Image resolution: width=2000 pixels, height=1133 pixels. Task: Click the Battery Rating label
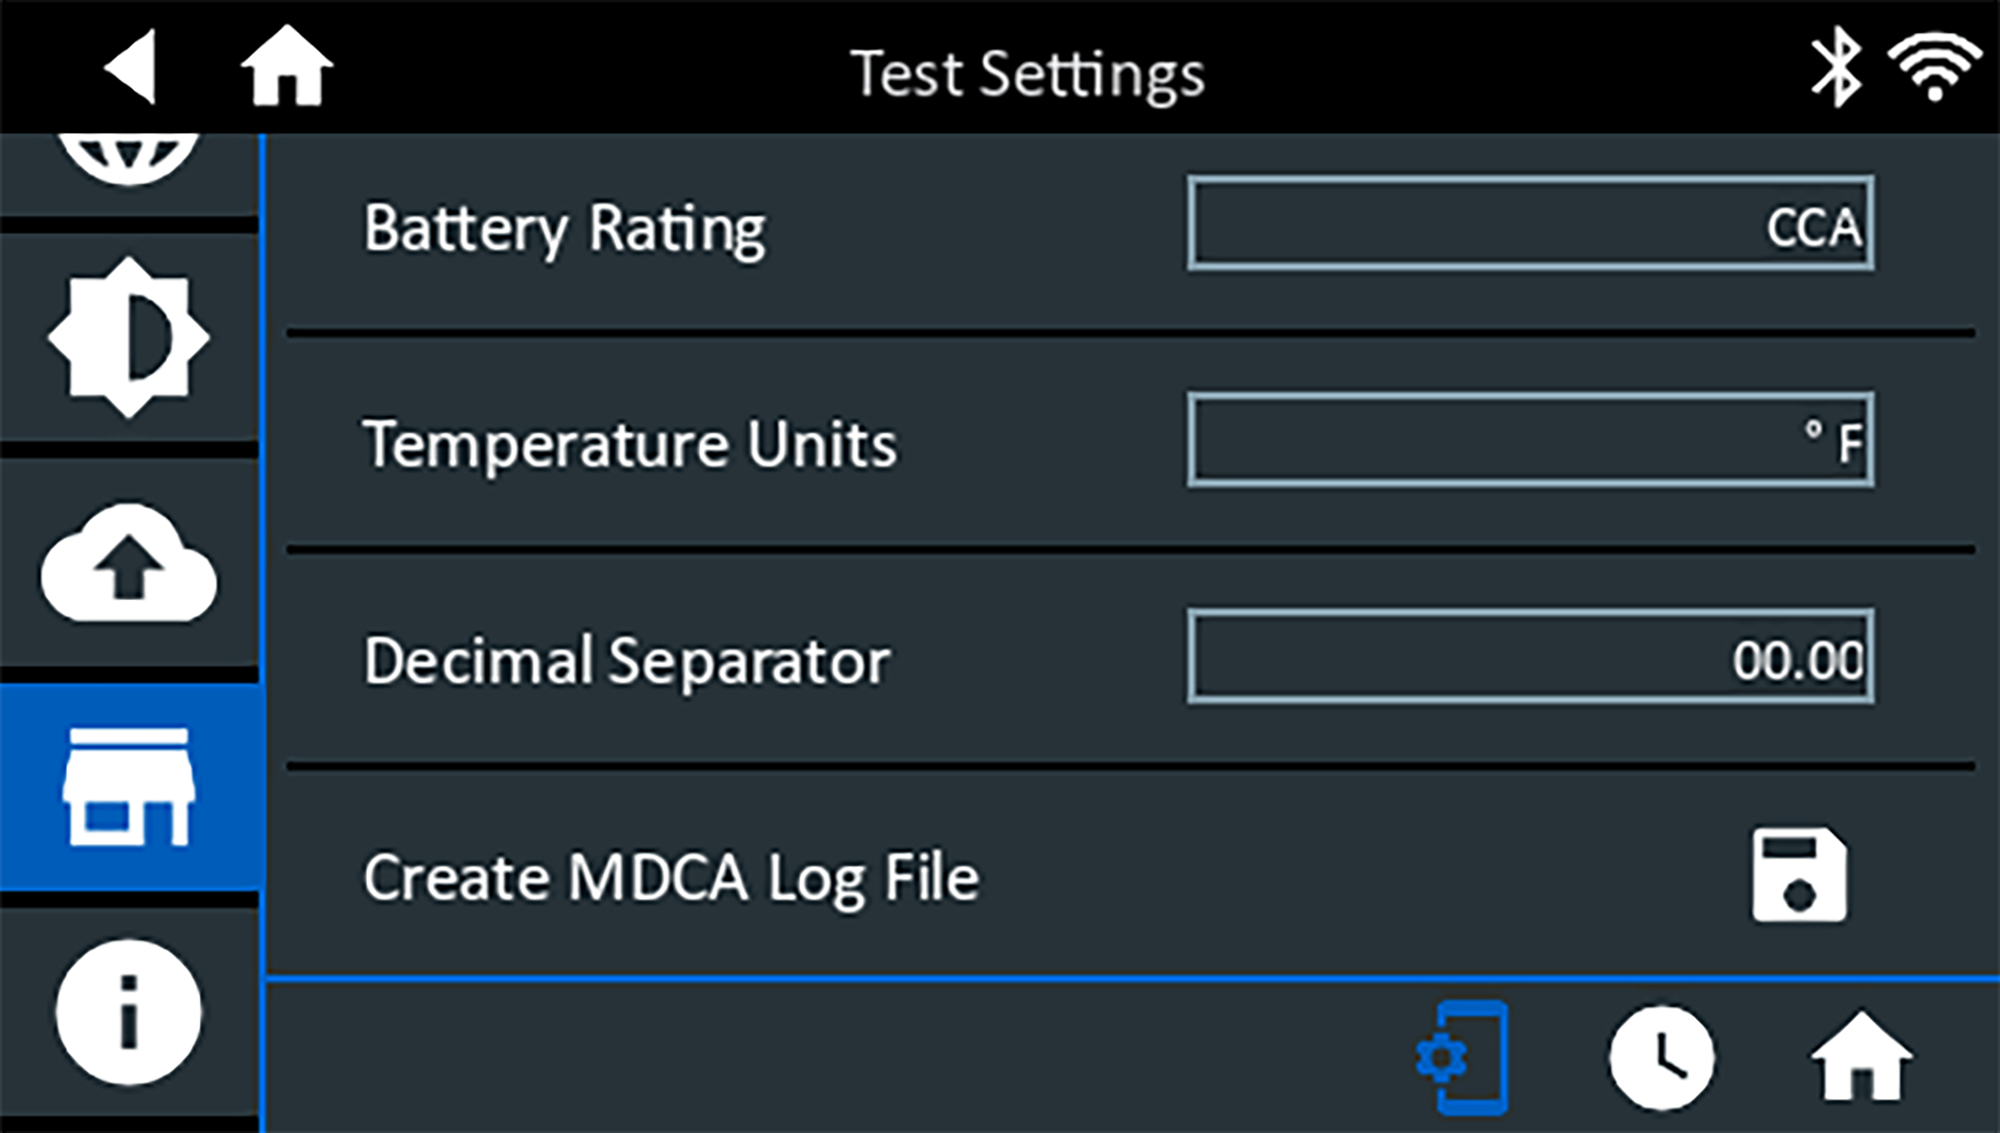pos(564,229)
